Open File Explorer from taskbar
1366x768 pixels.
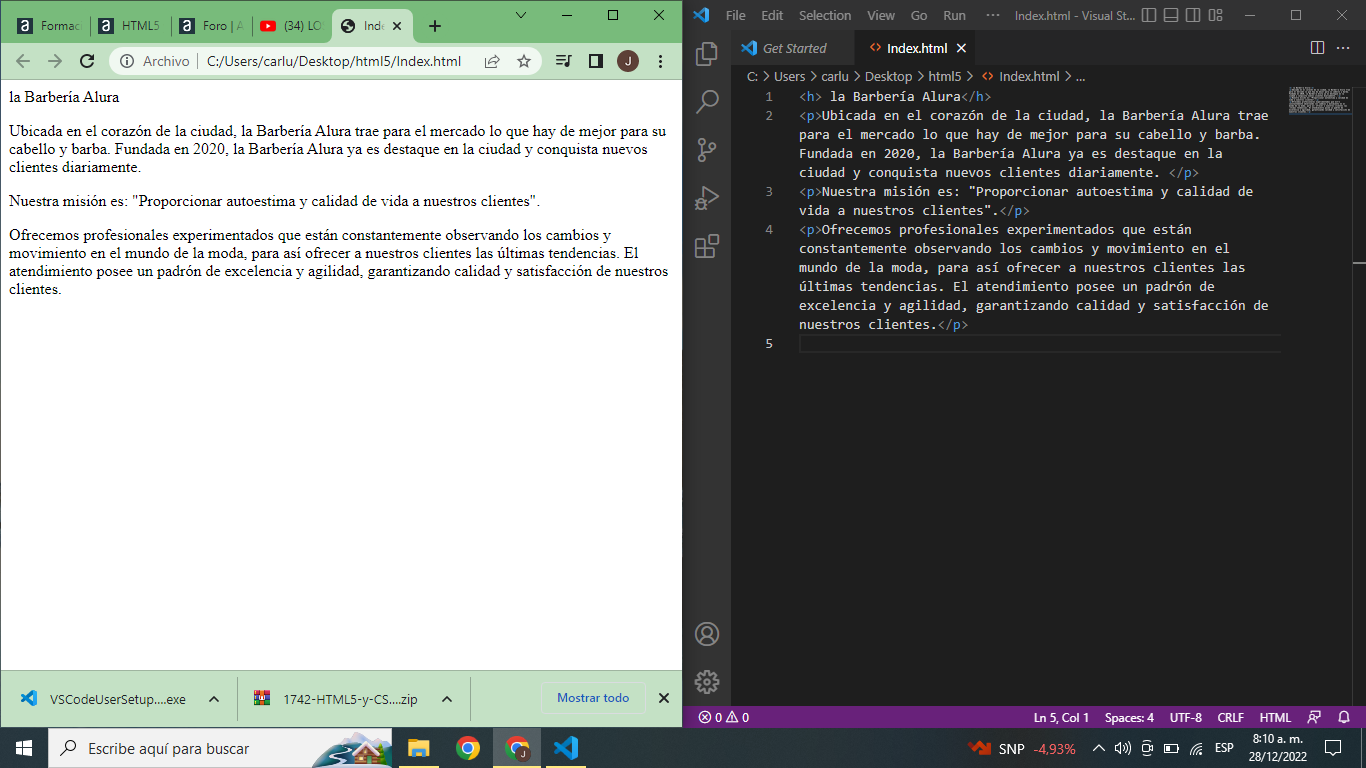click(x=418, y=748)
